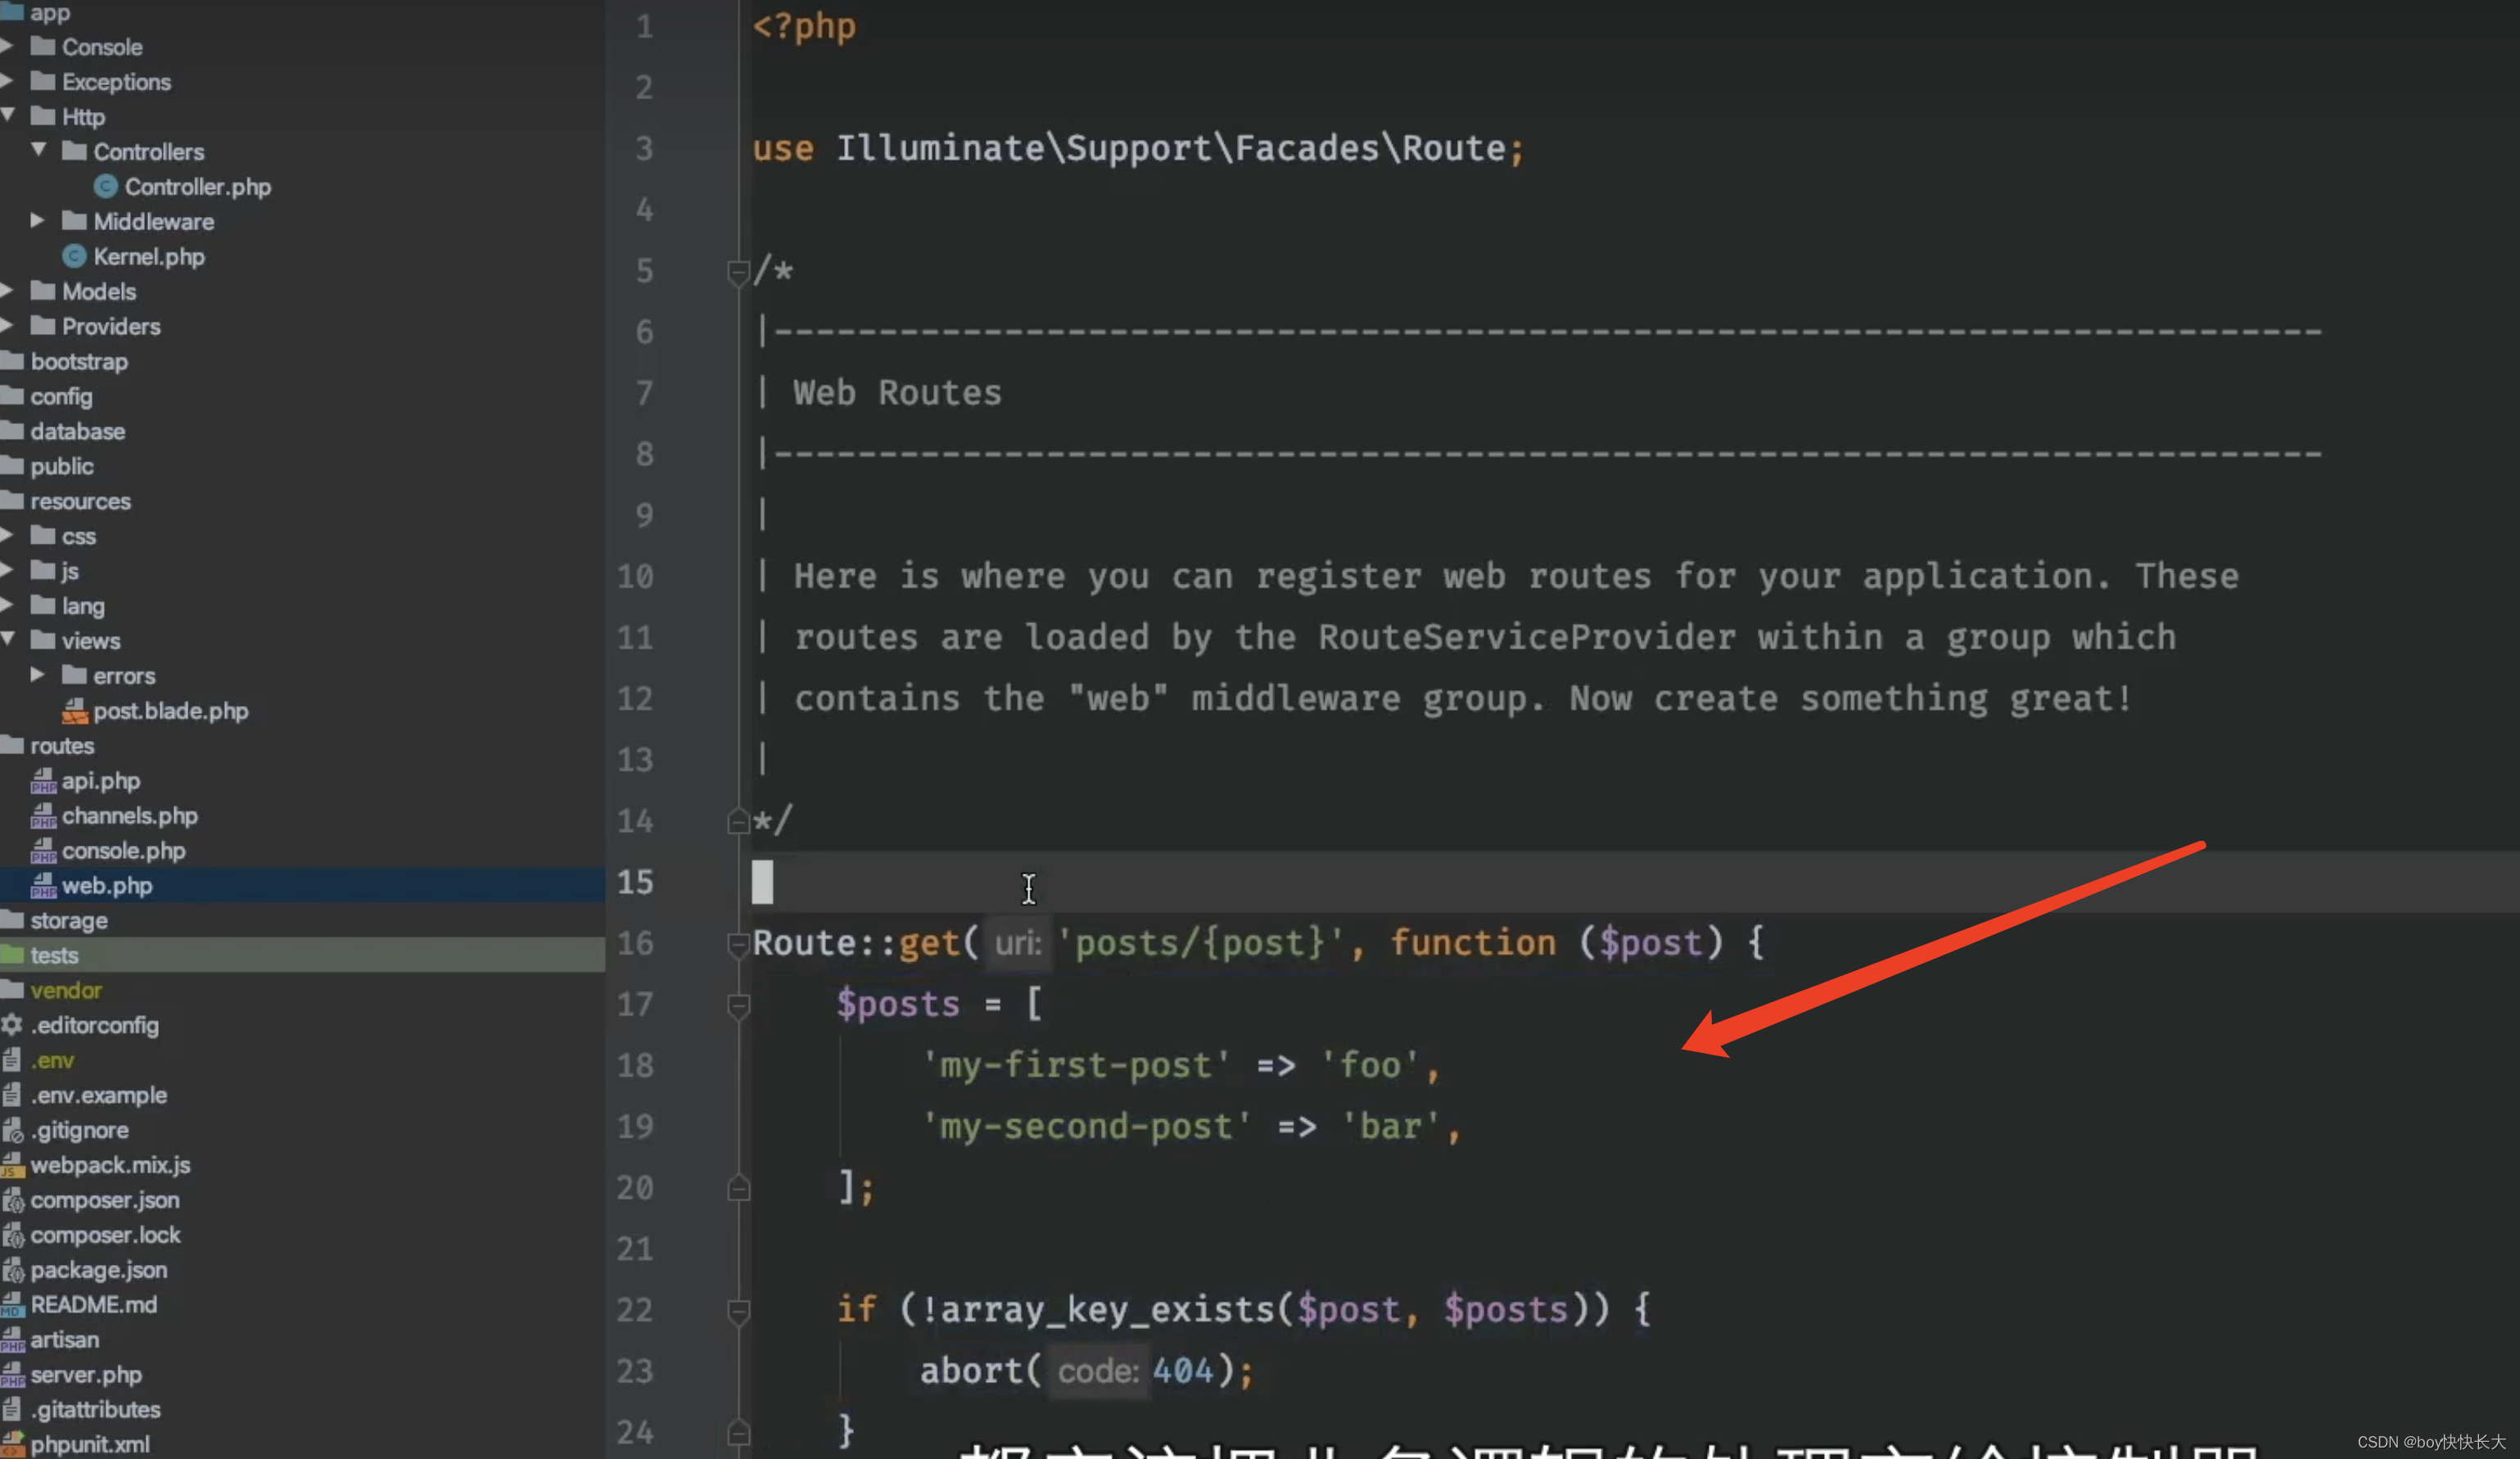2520x1459 pixels.
Task: Click the package.json file icon
Action: click(12, 1270)
